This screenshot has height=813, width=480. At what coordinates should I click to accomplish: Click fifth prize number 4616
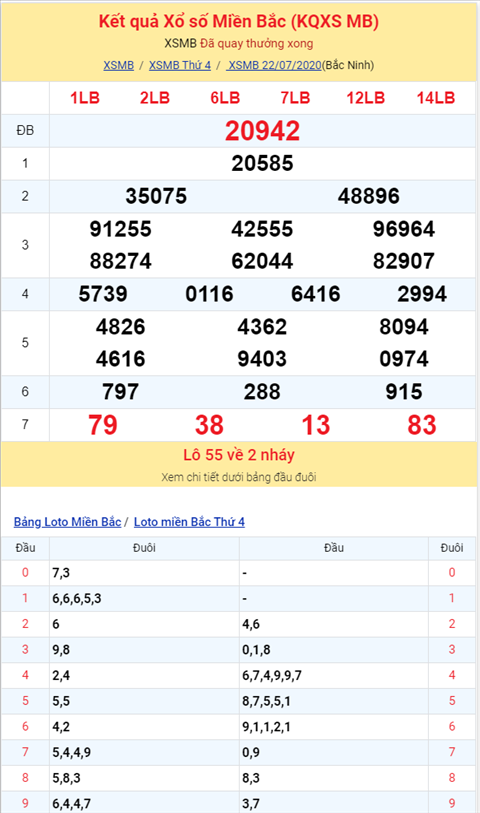pyautogui.click(x=121, y=359)
